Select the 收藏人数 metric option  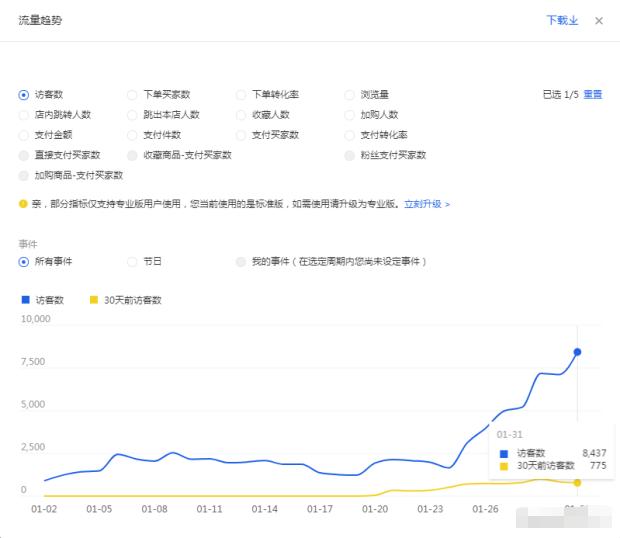(241, 115)
